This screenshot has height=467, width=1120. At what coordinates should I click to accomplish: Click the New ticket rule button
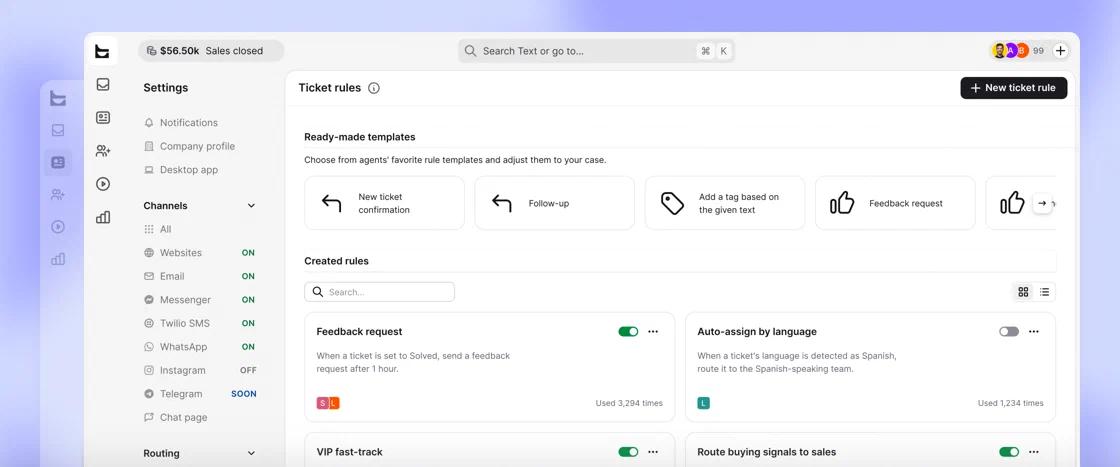(x=1014, y=88)
